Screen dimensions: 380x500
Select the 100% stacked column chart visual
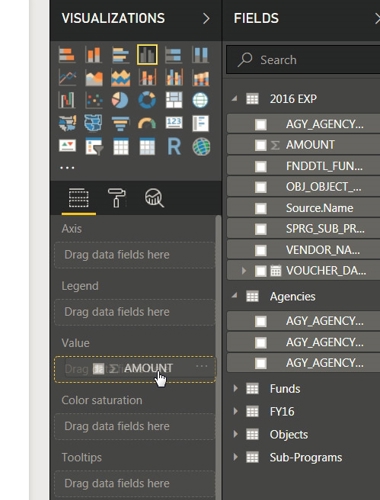[x=200, y=55]
